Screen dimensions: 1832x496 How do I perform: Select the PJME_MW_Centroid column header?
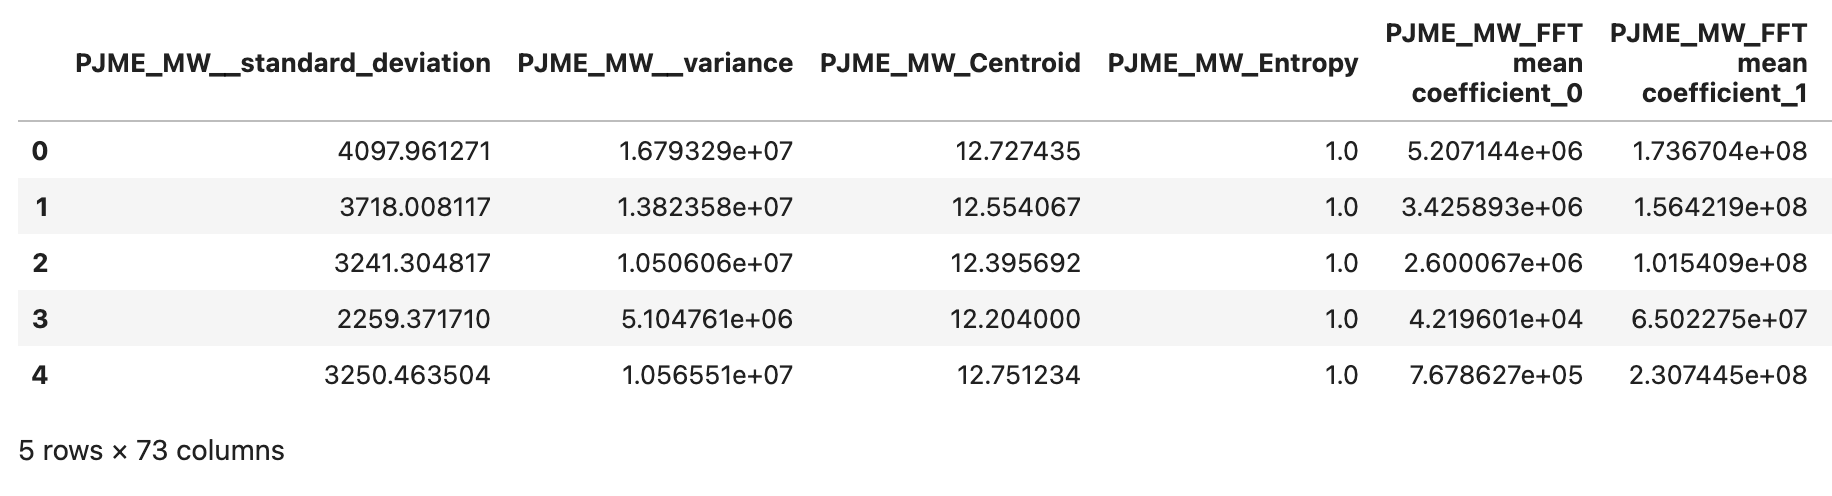(950, 64)
